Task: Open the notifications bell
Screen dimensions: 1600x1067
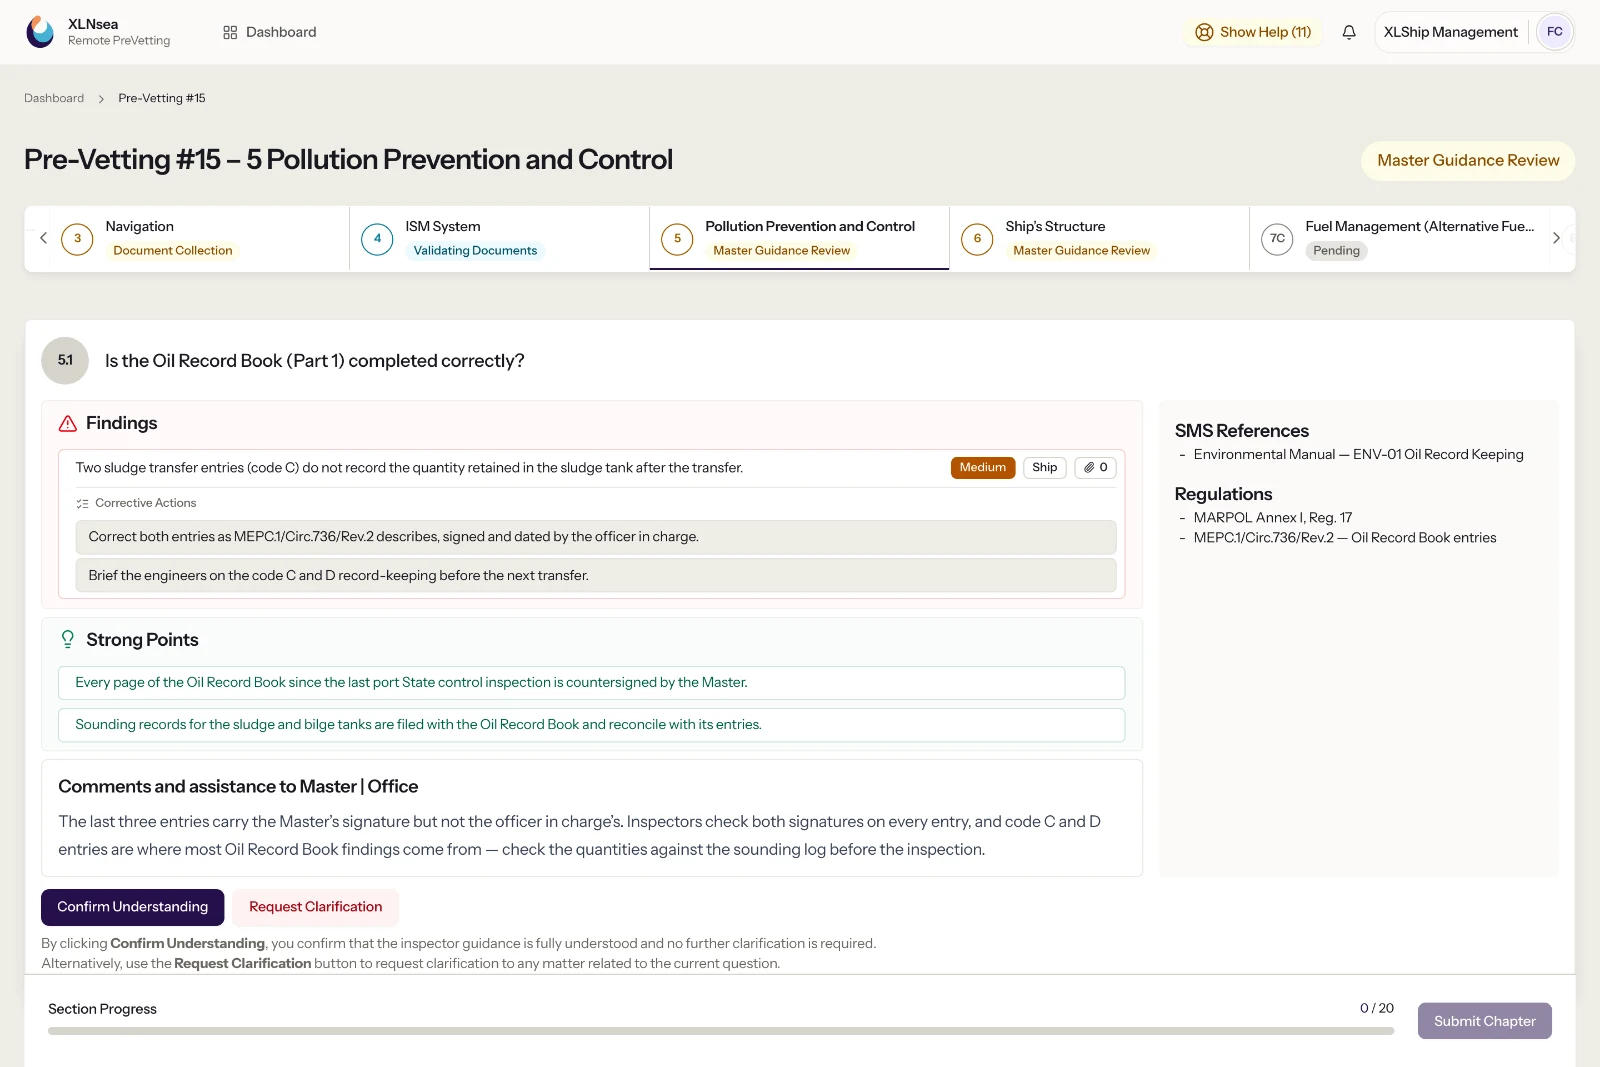Action: pos(1349,32)
